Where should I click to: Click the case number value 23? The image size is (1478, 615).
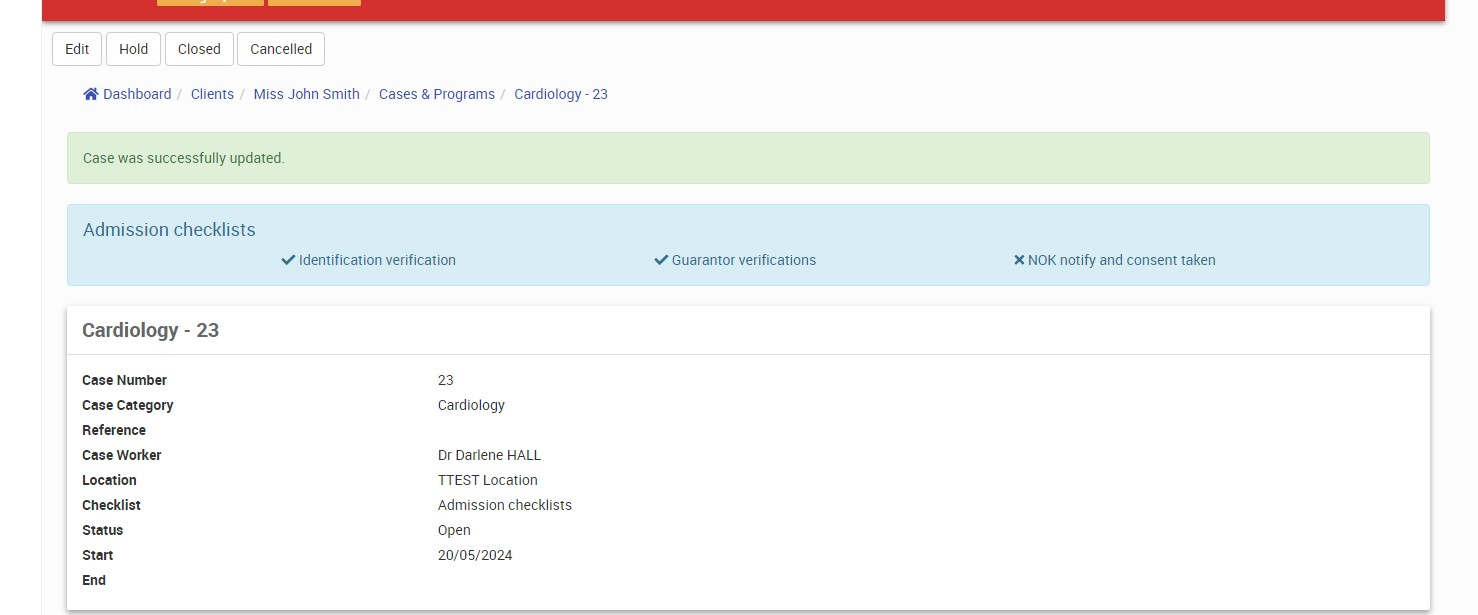pos(446,380)
